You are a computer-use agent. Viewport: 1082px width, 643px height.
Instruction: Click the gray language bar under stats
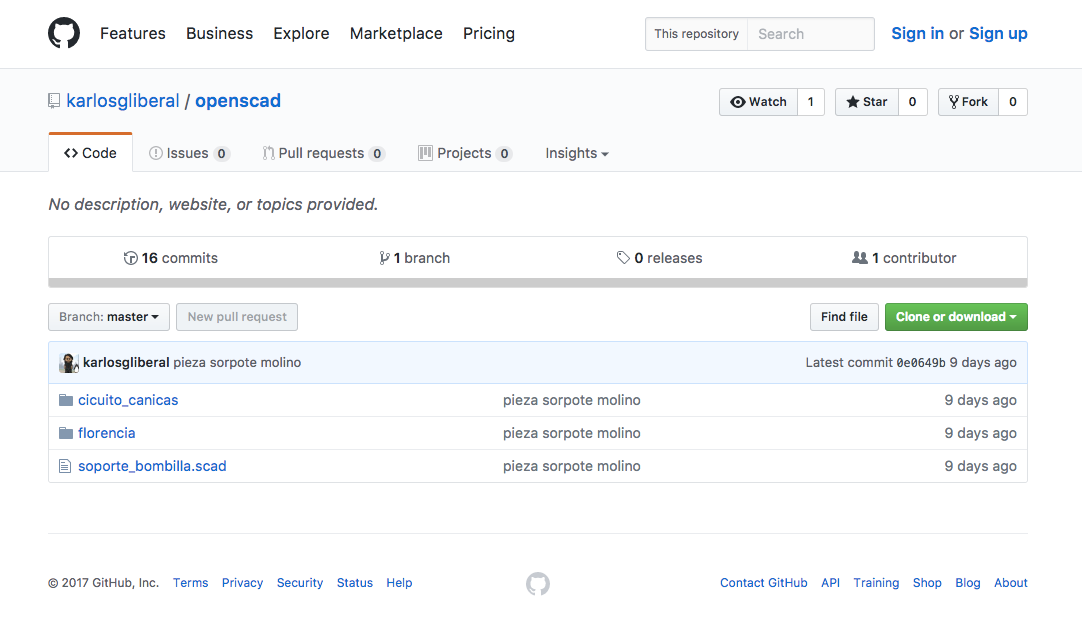[538, 283]
